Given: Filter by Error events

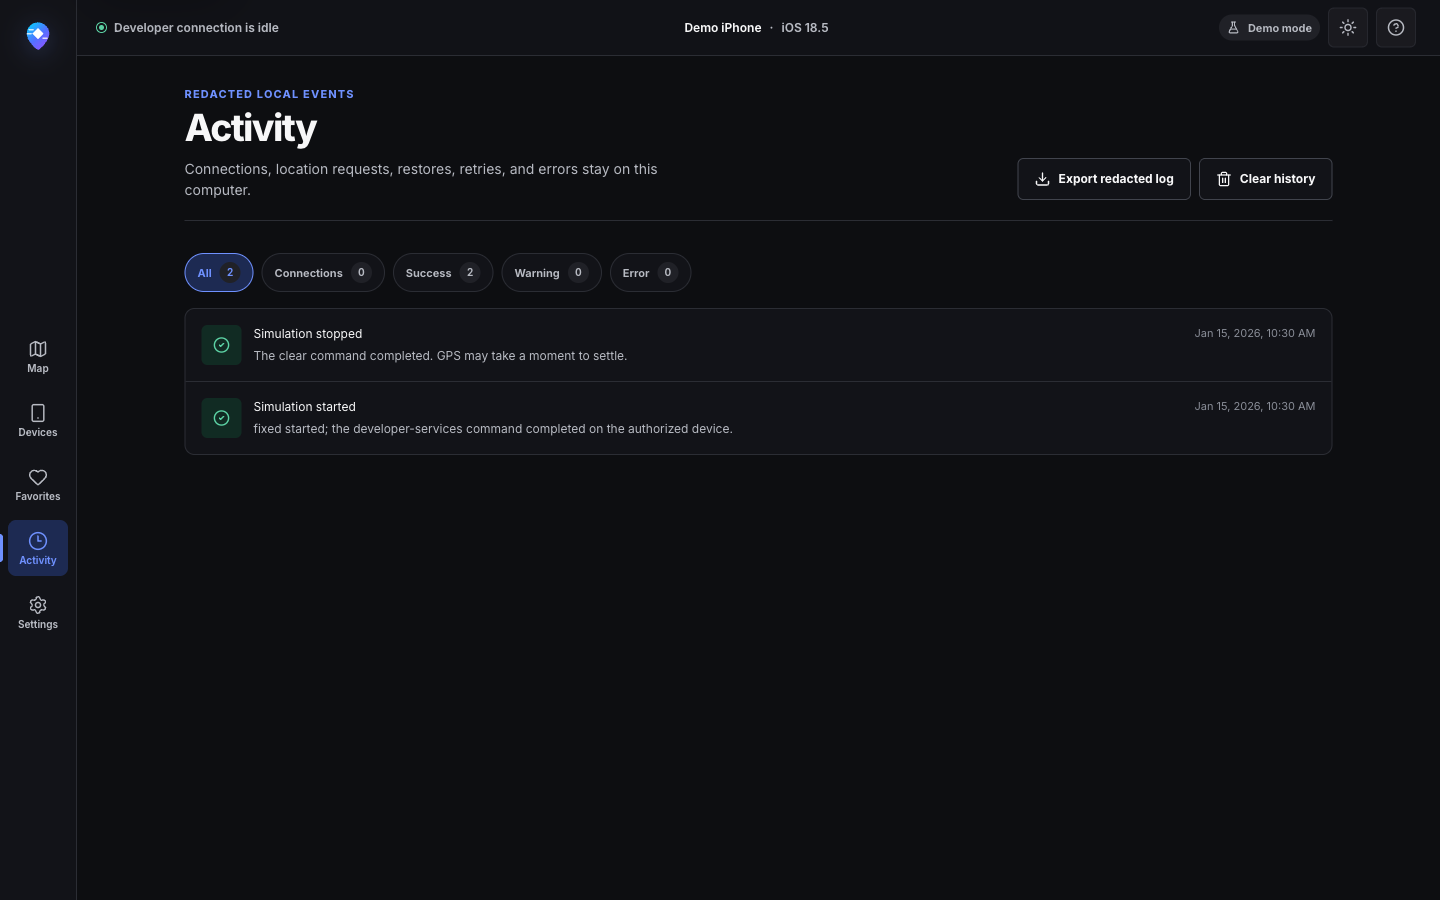Looking at the screenshot, I should pyautogui.click(x=650, y=273).
